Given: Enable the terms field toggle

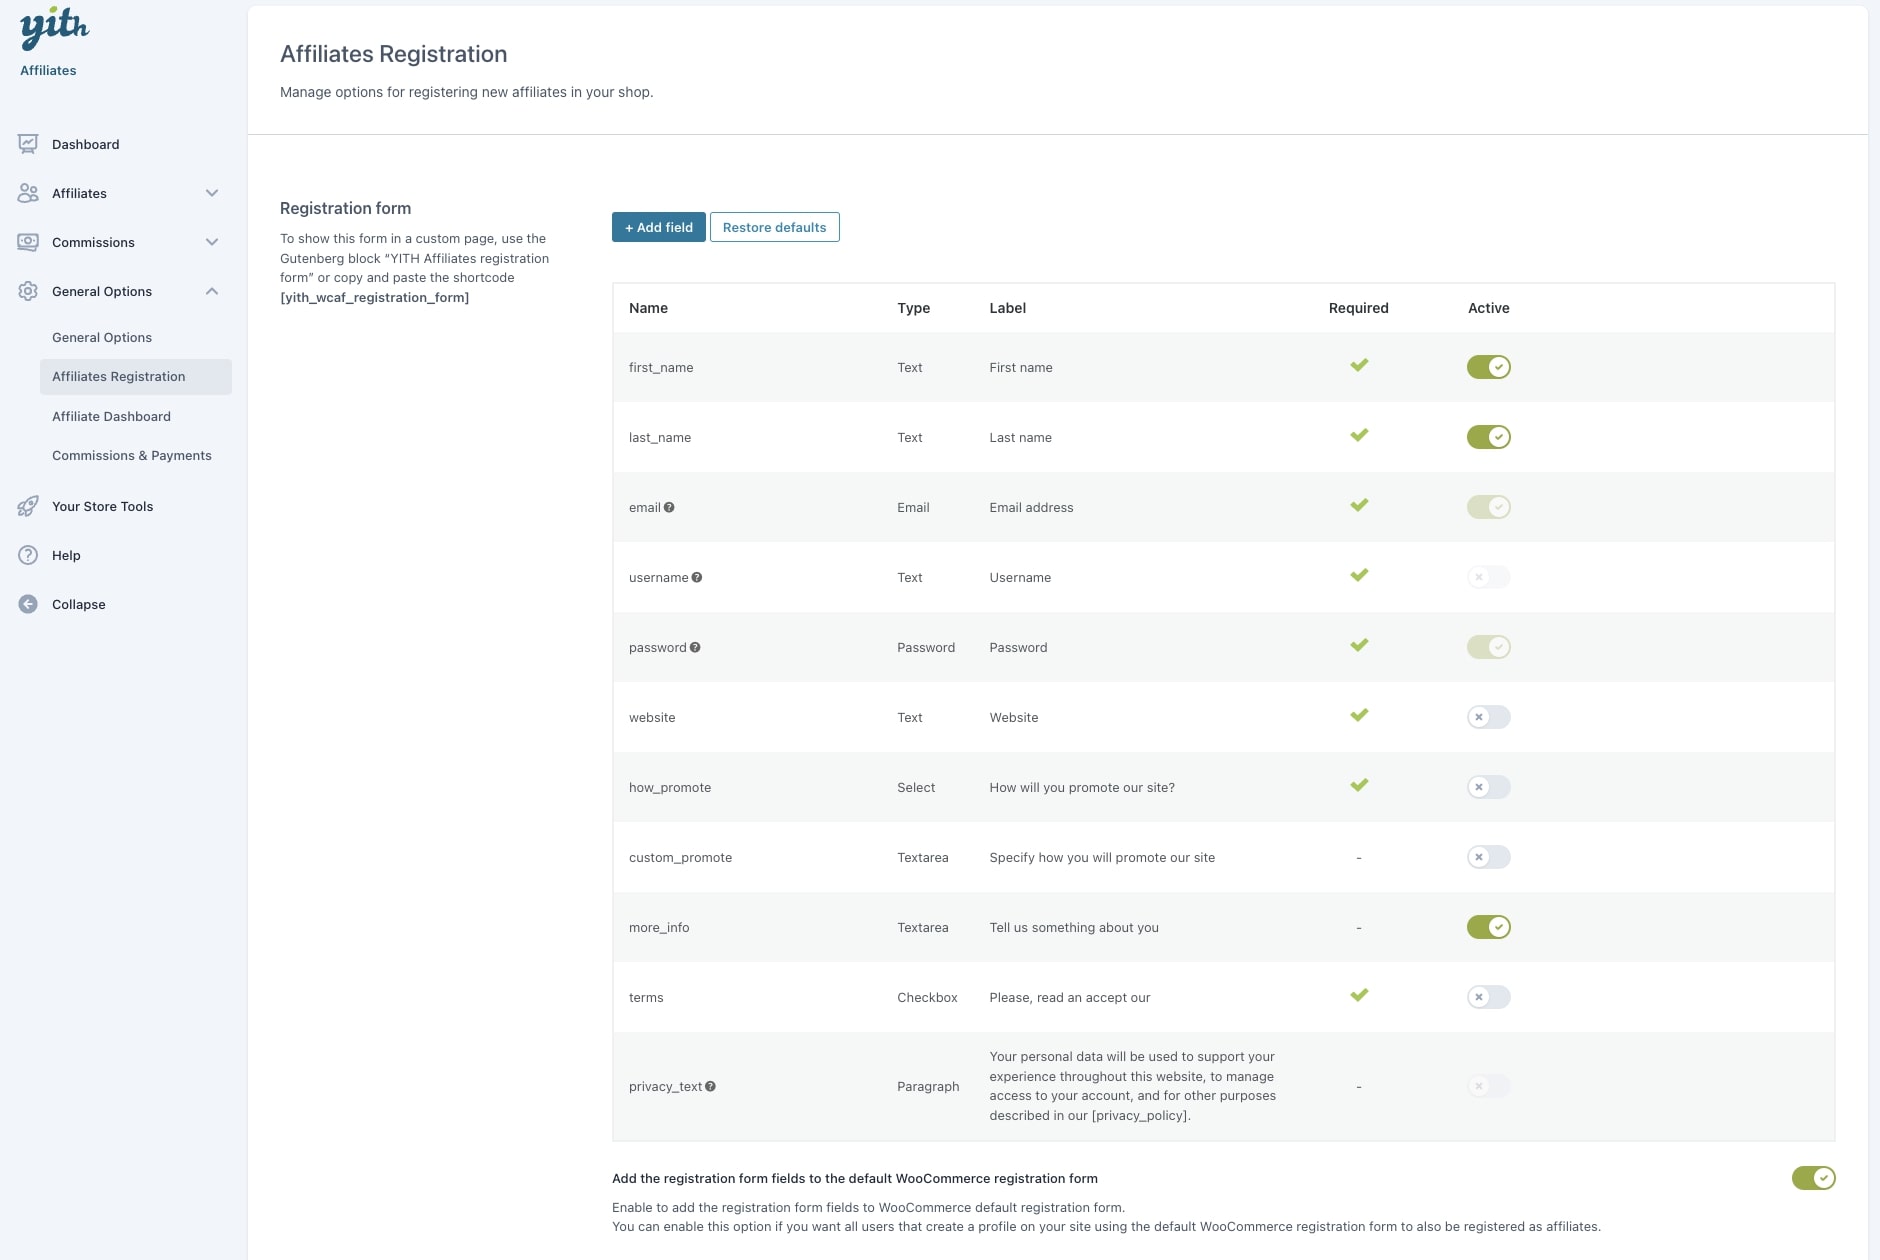Looking at the screenshot, I should [x=1488, y=997].
